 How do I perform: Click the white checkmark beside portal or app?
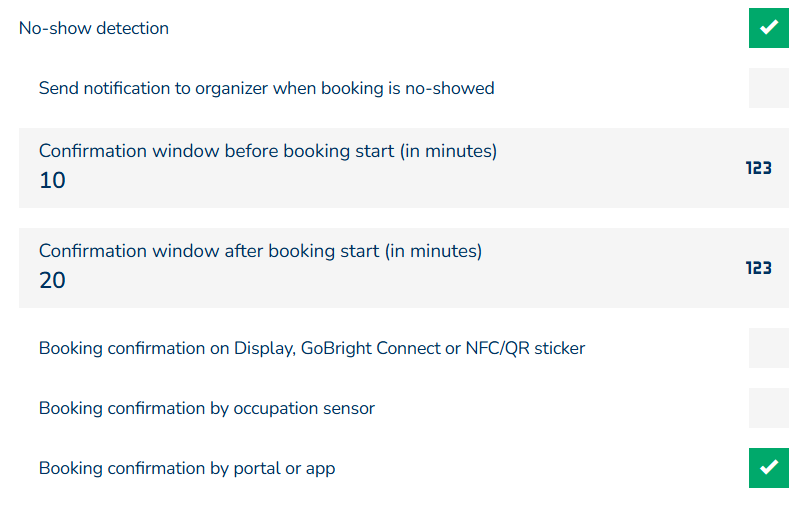tap(768, 468)
